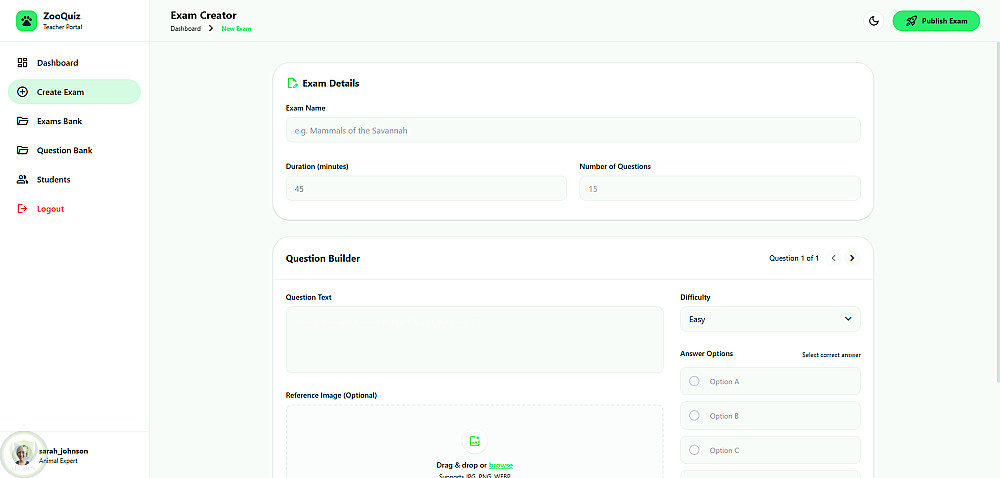Viewport: 1000px width, 478px height.
Task: Click the Logout arrow icon
Action: (x=23, y=209)
